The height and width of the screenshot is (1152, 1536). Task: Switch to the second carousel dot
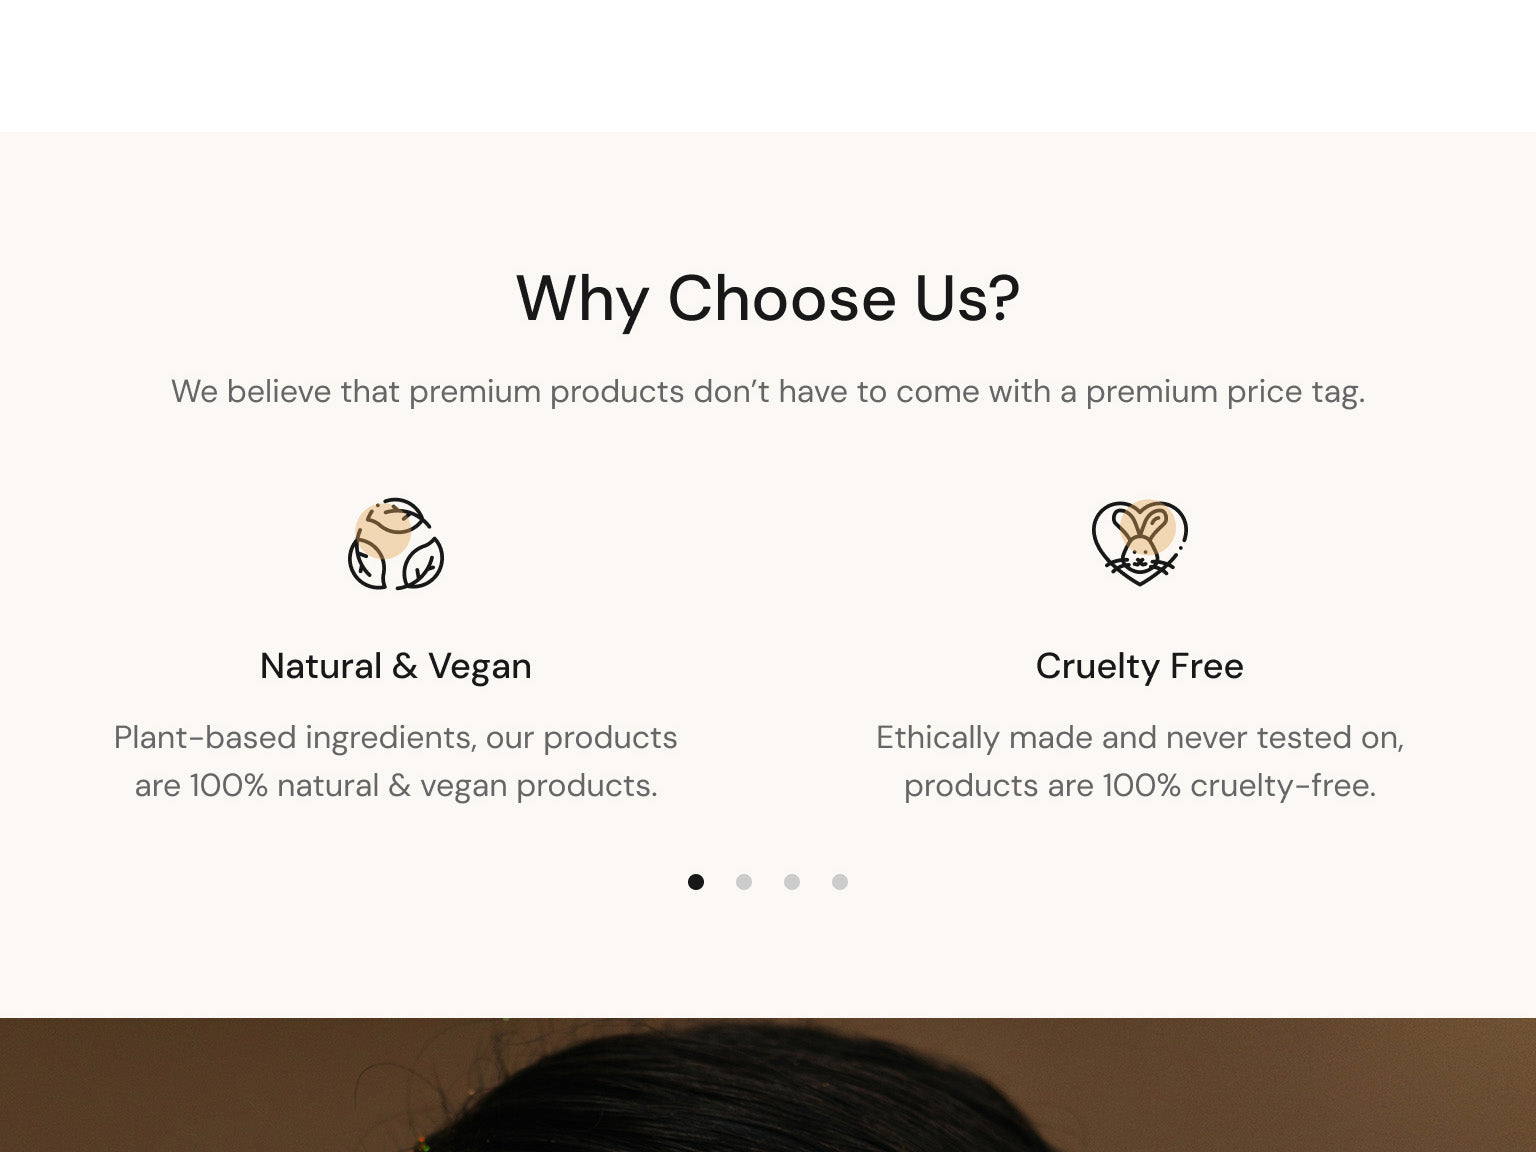tap(744, 882)
